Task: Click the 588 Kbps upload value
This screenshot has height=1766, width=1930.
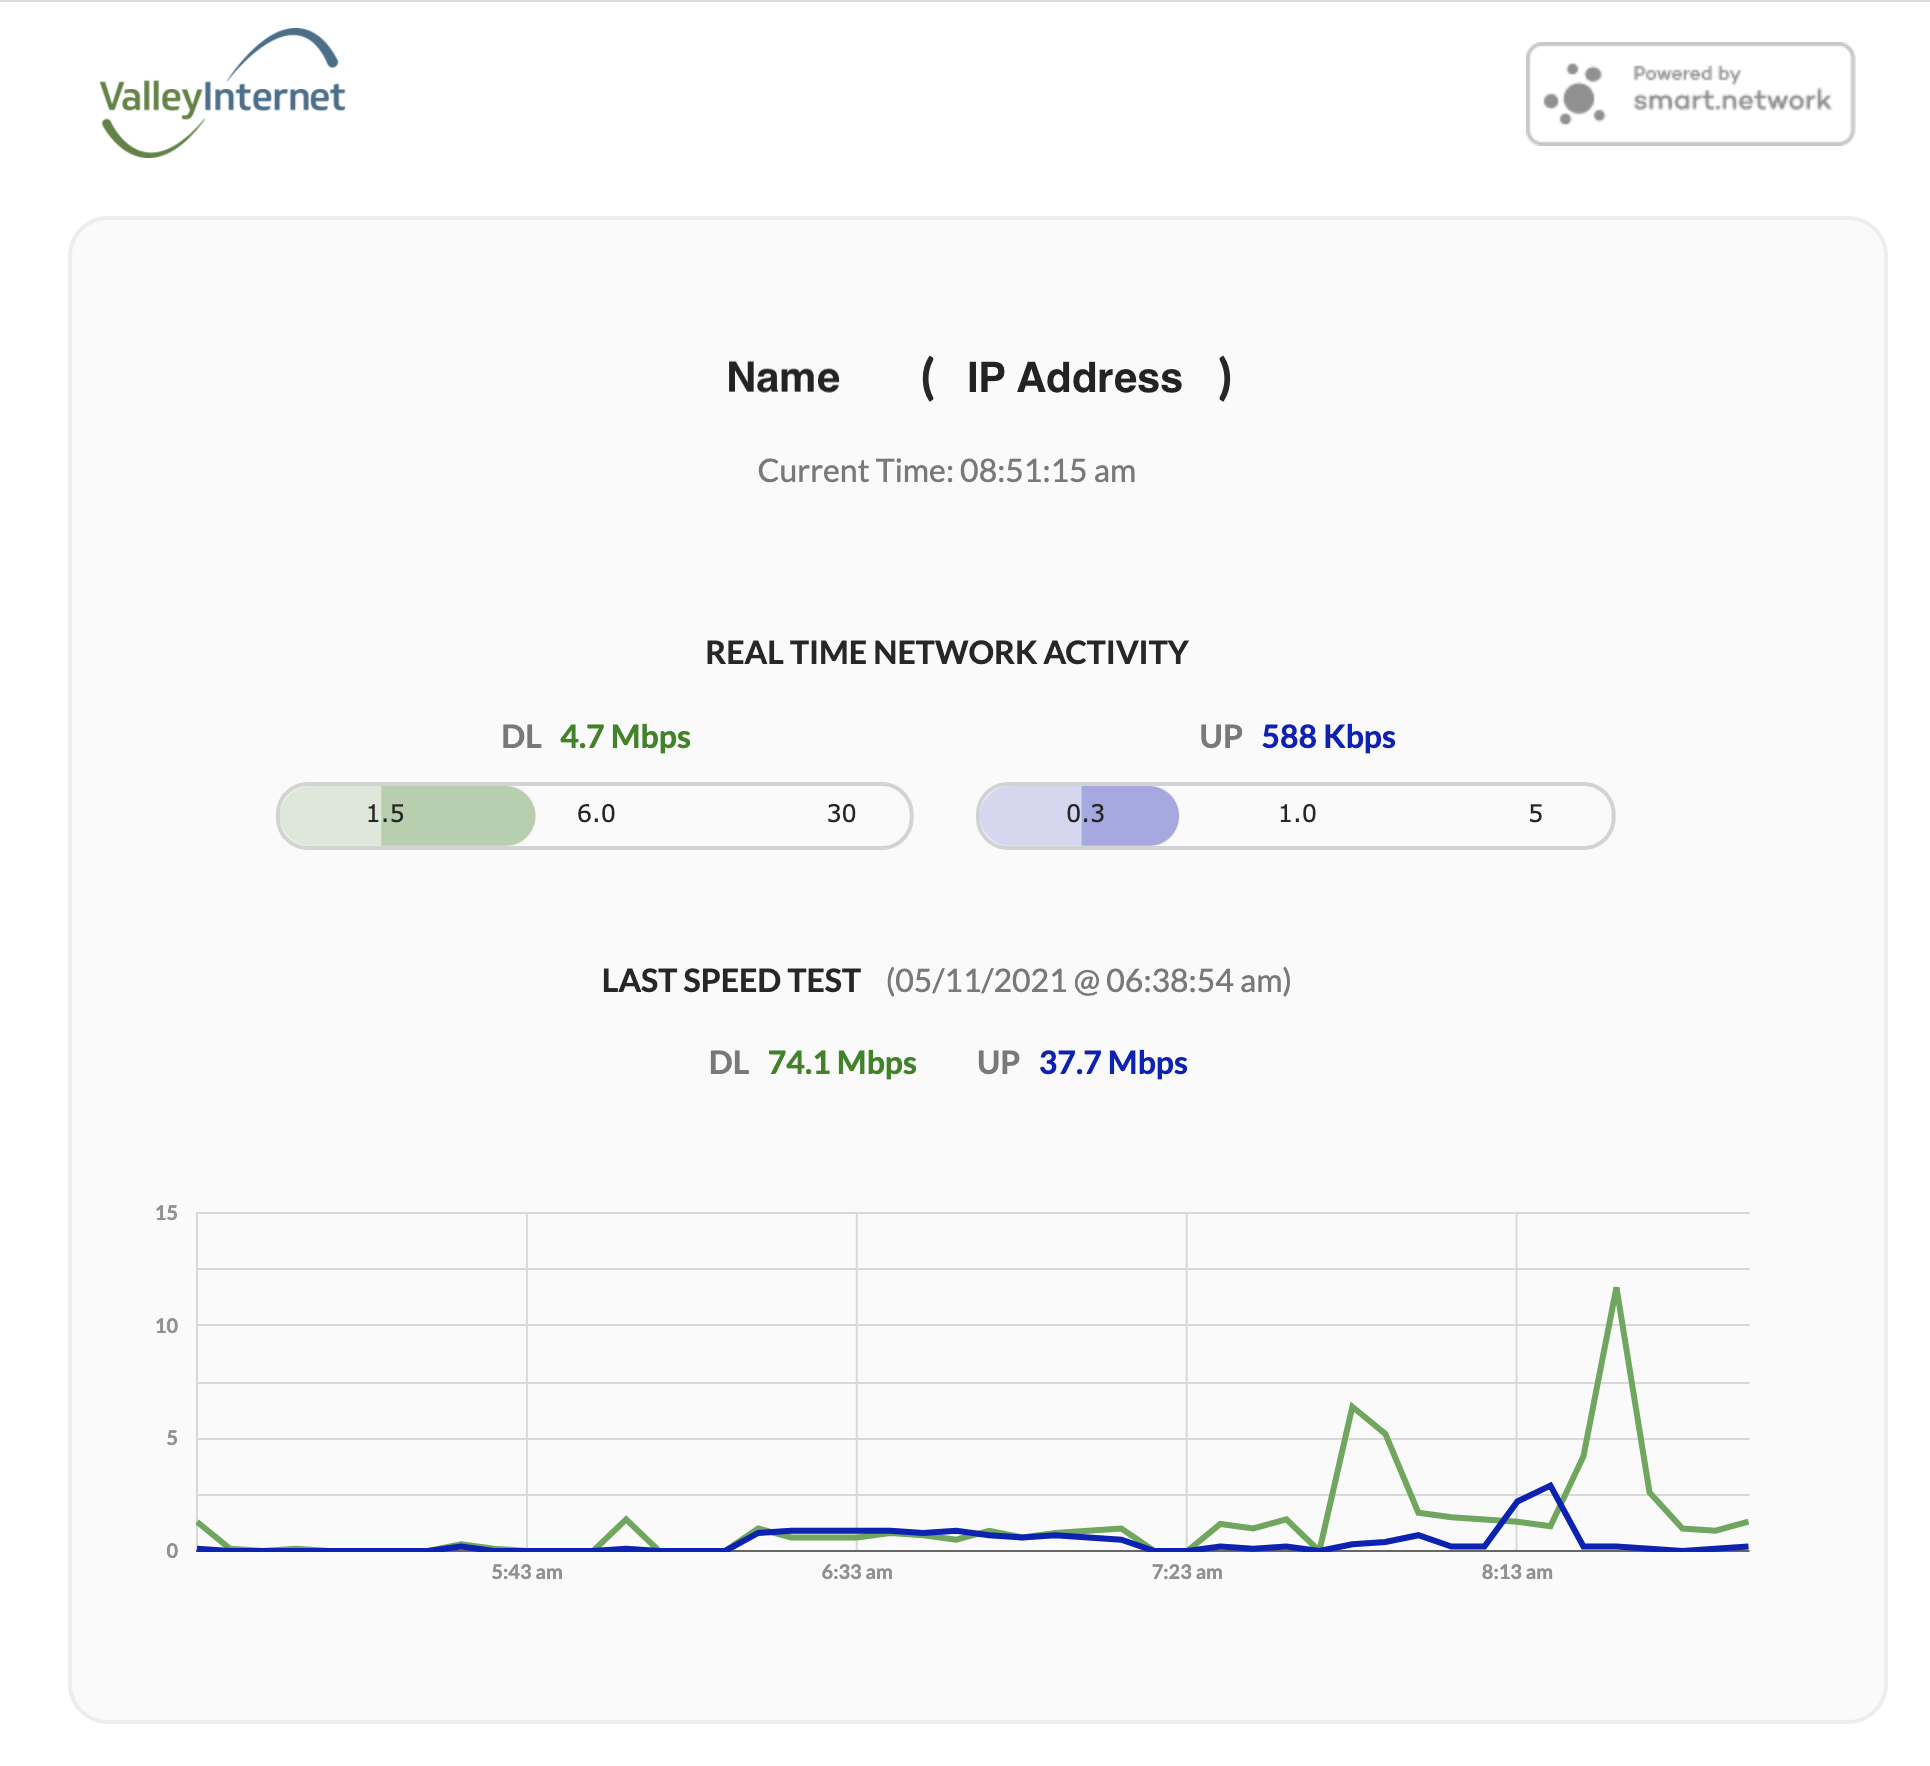Action: click(x=1328, y=737)
